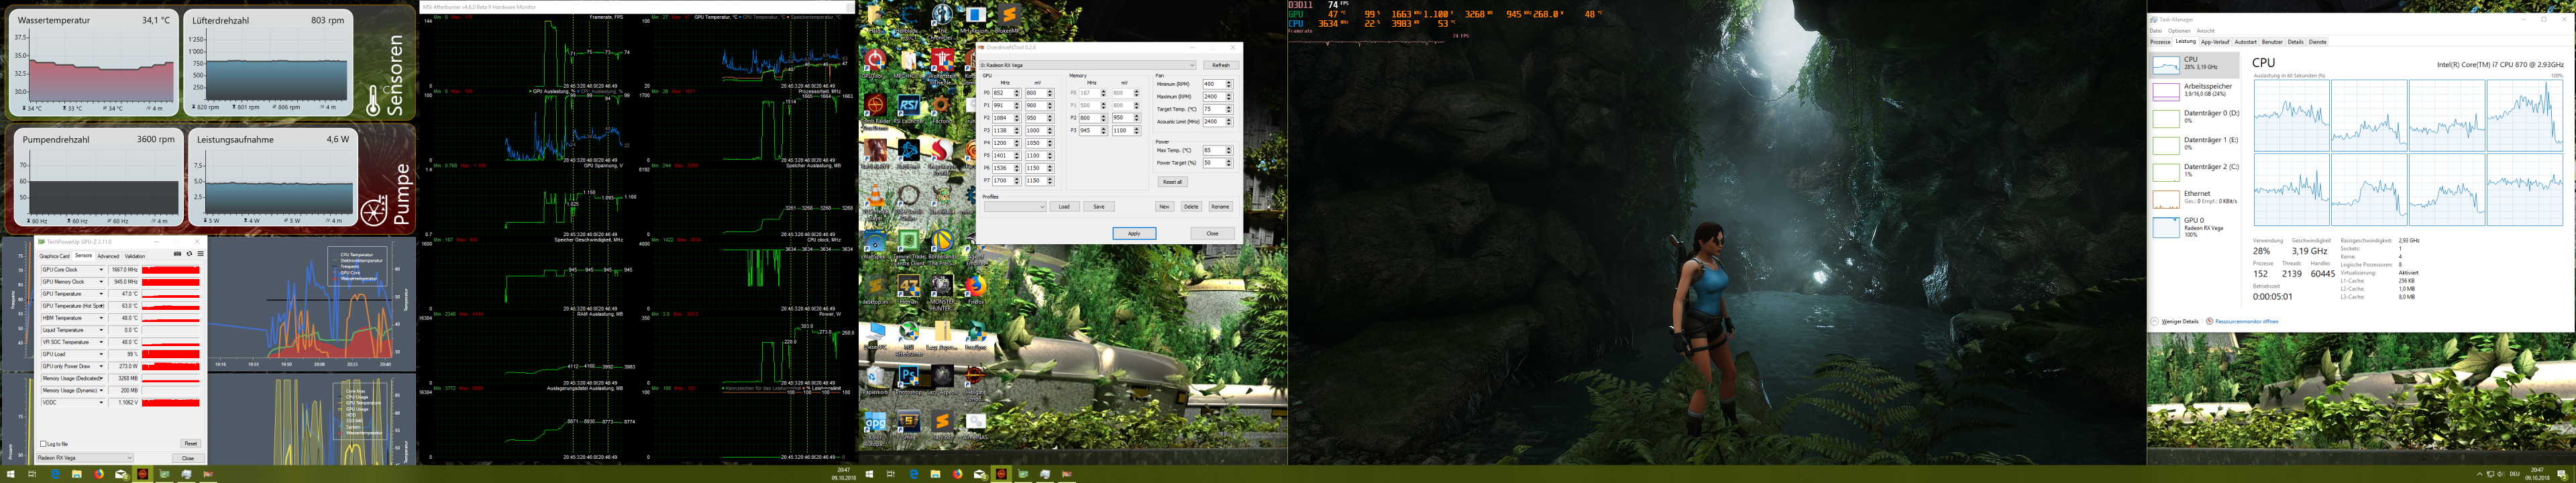Viewport: 2576px width, 483px height.
Task: Increase the Fan Maximum (RPM) stepper
Action: [1230, 95]
